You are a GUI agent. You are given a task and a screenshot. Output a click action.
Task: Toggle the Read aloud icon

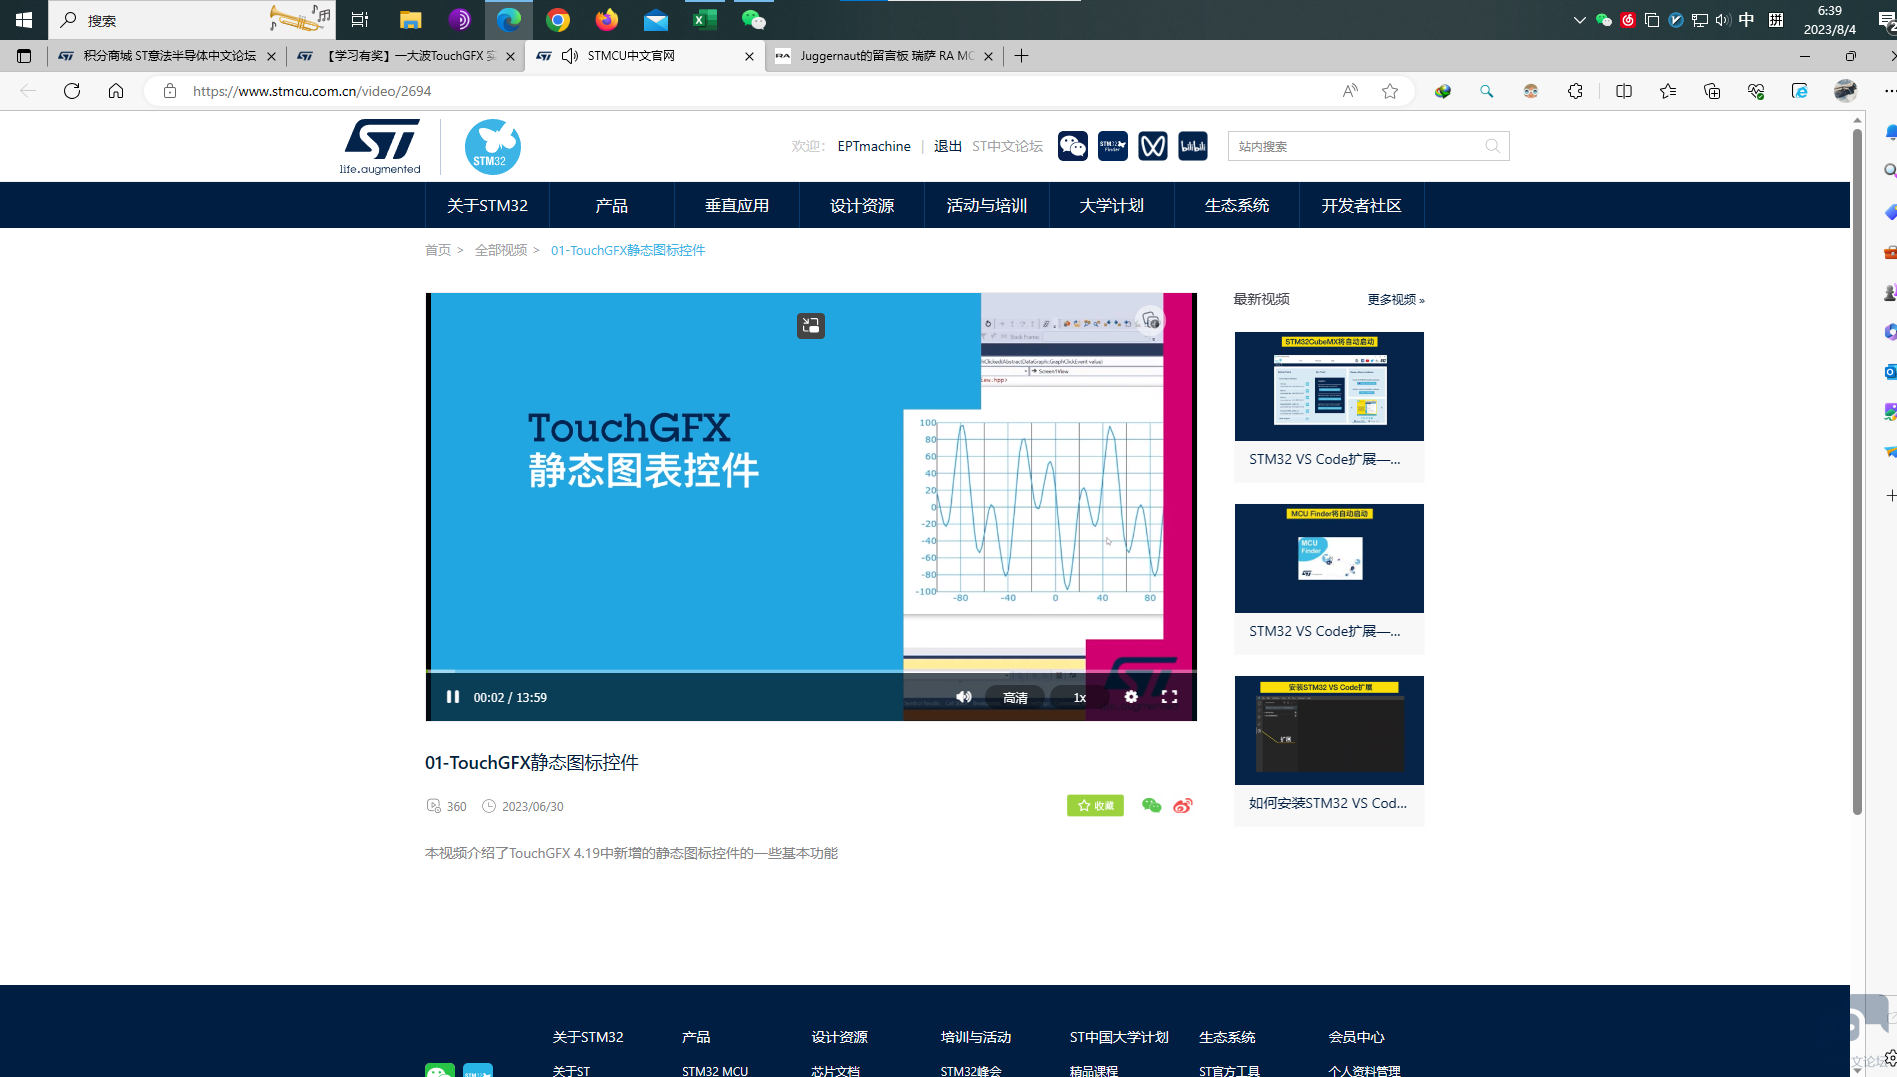point(1350,91)
